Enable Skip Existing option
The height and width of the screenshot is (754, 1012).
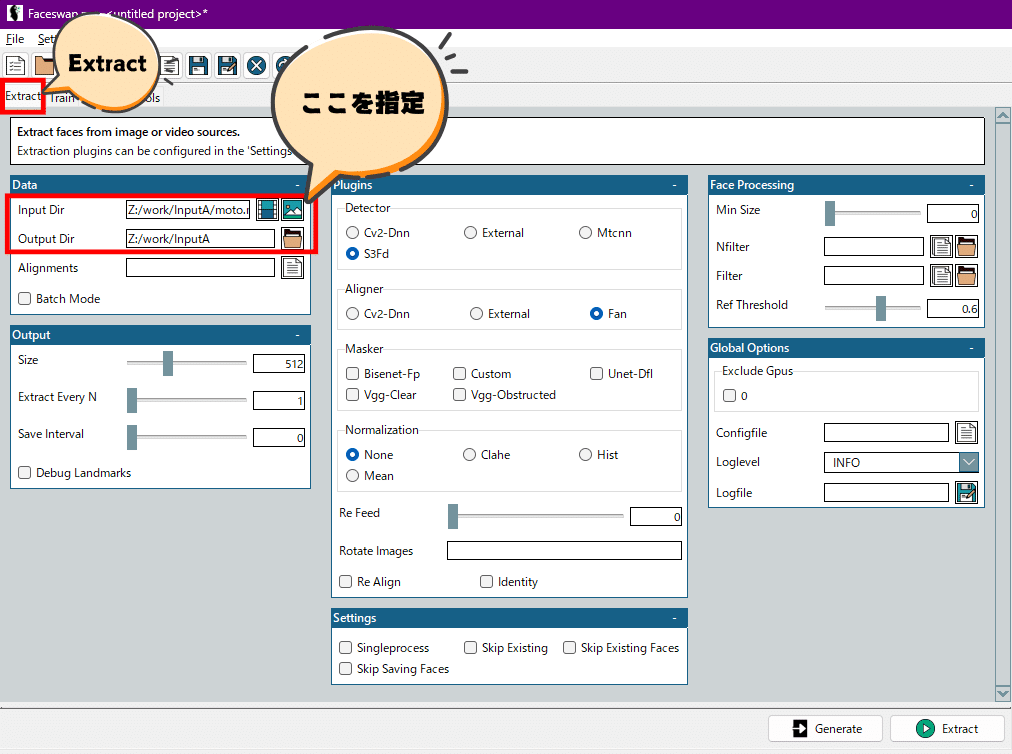coord(471,647)
